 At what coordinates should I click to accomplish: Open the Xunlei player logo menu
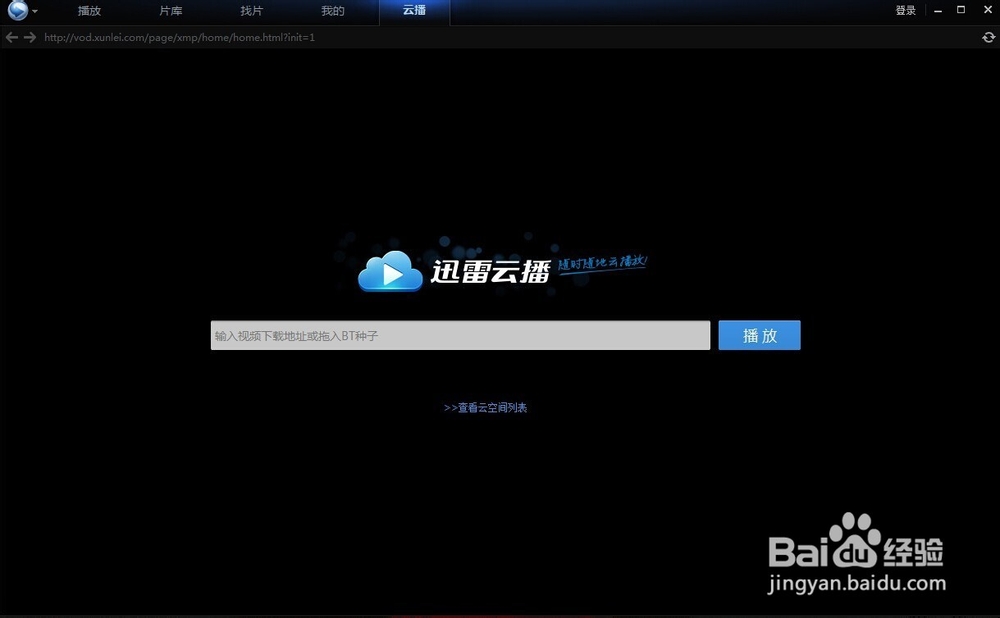pos(17,10)
